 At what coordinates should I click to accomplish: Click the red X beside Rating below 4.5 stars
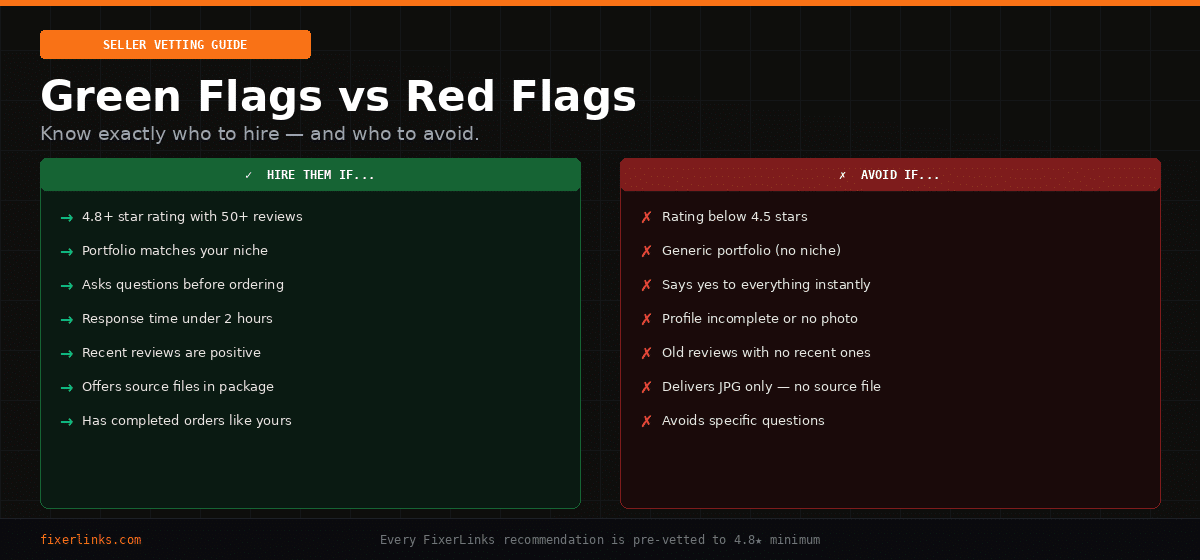pyautogui.click(x=646, y=217)
